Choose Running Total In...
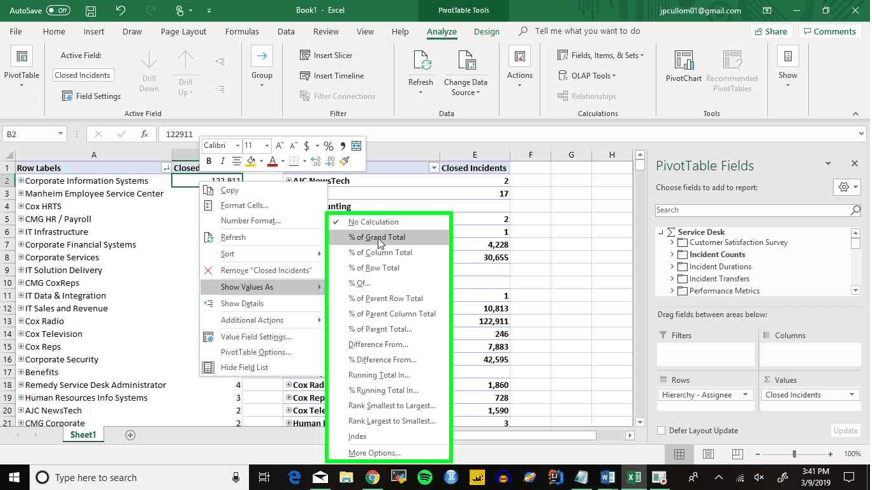Screen dimensions: 872x490 [x=389, y=375]
